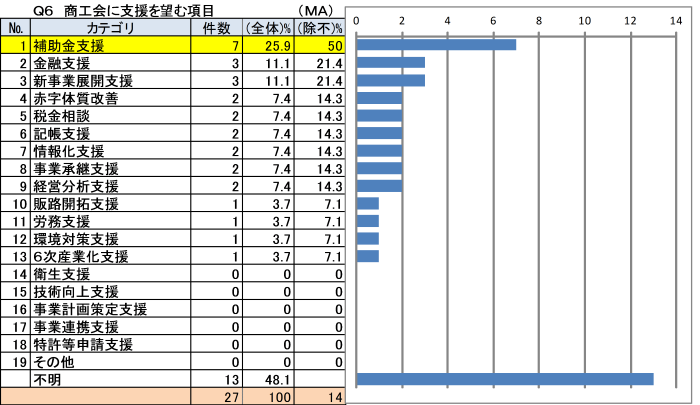The height and width of the screenshot is (405, 700).
Task: Select the 'その他' category cell
Action: [x=111, y=362]
